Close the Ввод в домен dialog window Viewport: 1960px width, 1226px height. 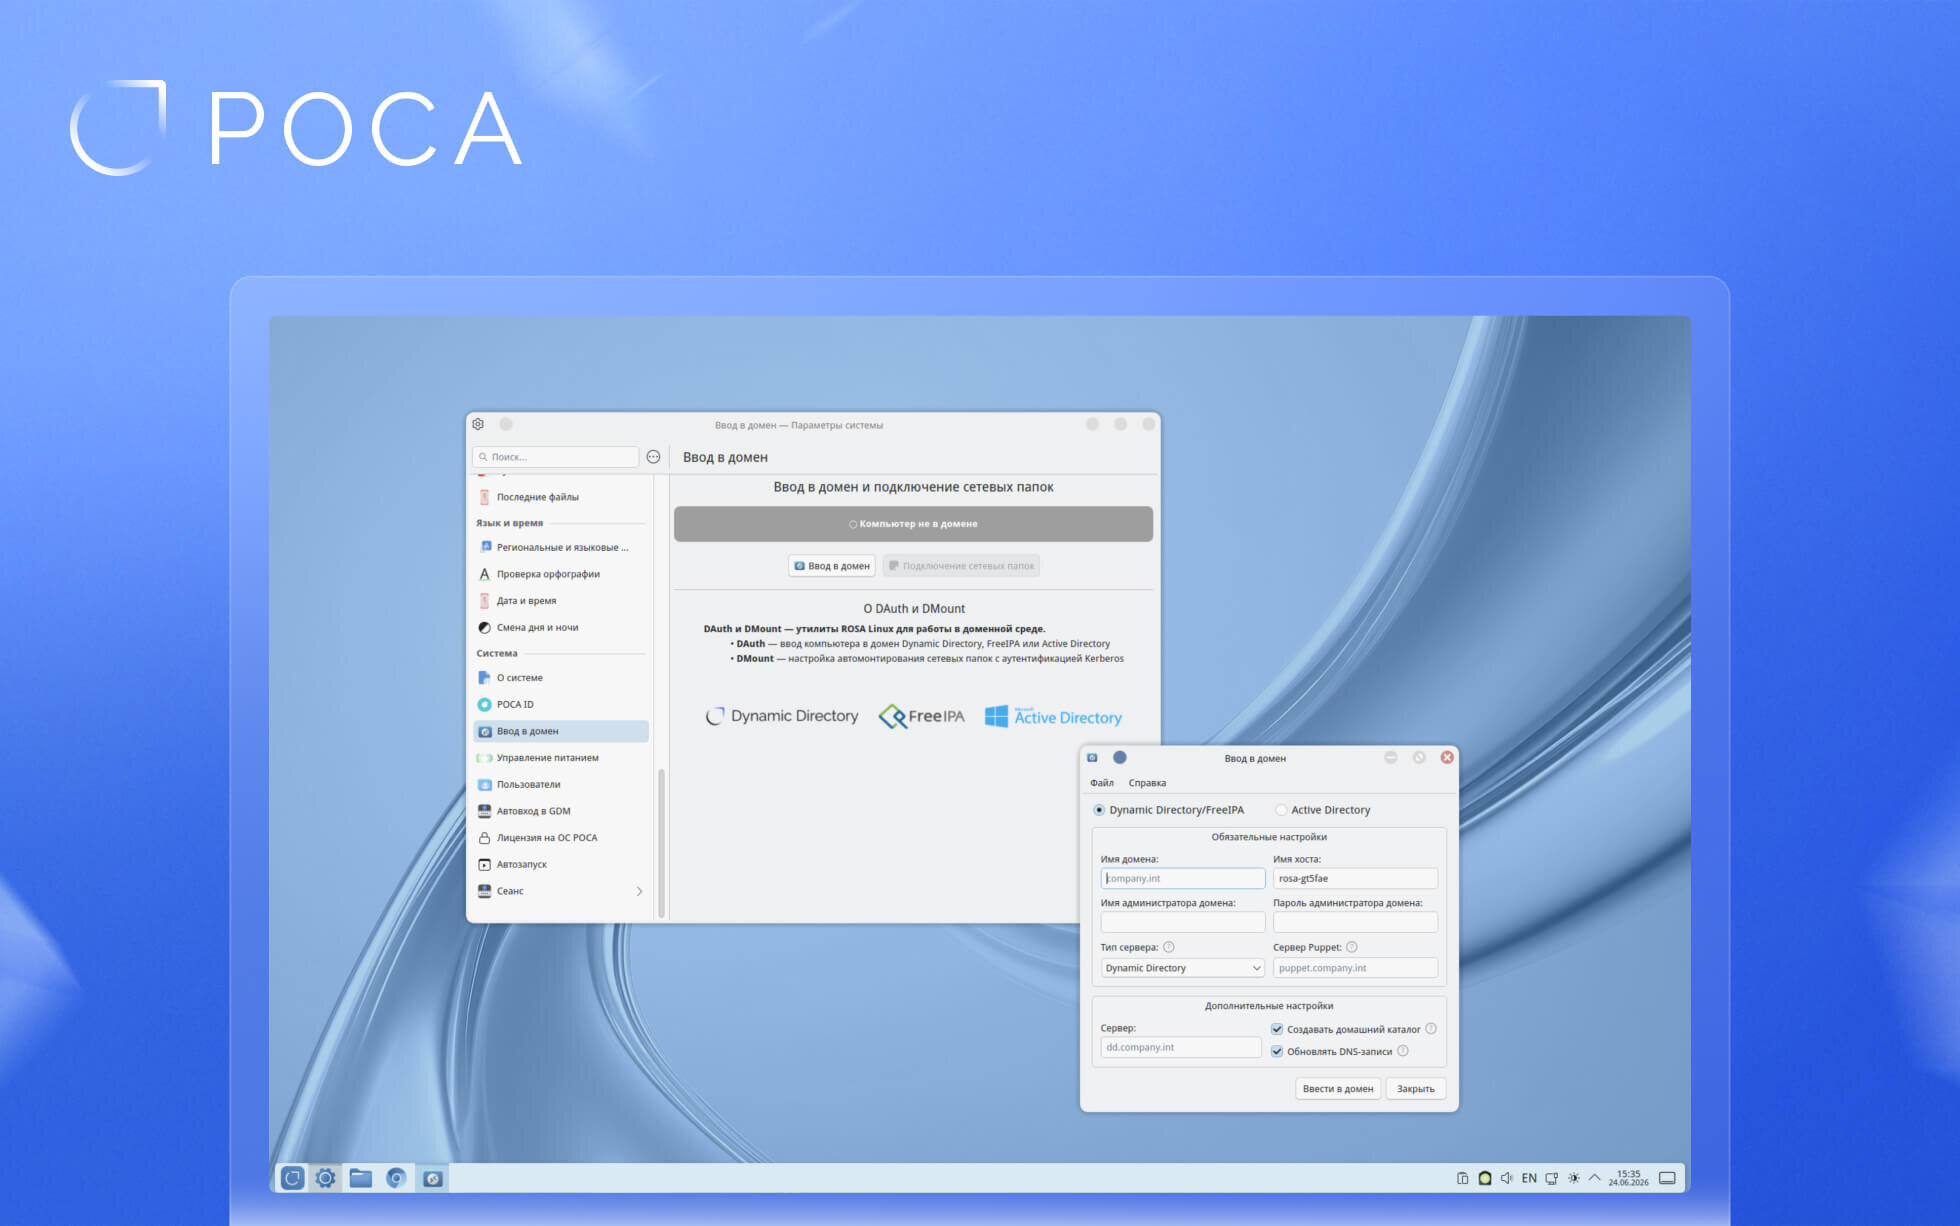point(1447,758)
